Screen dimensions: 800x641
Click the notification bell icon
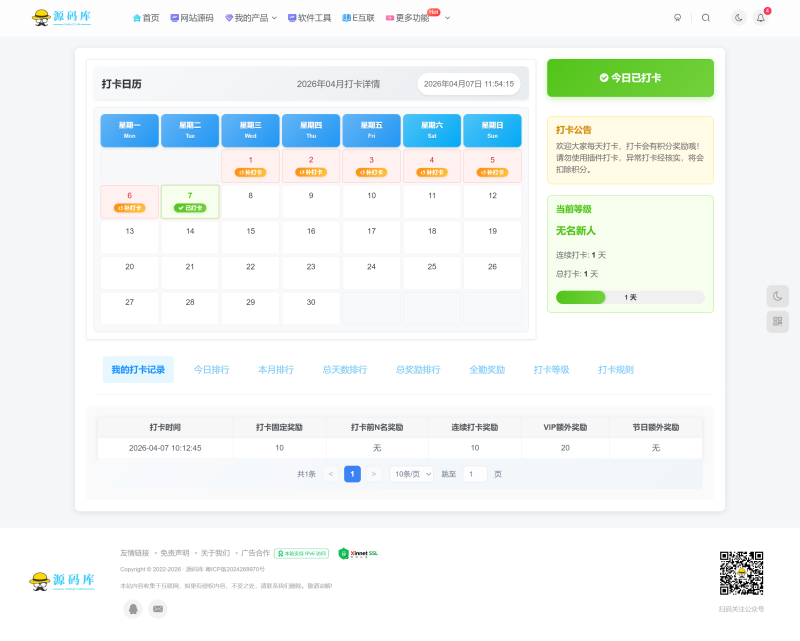pos(760,17)
